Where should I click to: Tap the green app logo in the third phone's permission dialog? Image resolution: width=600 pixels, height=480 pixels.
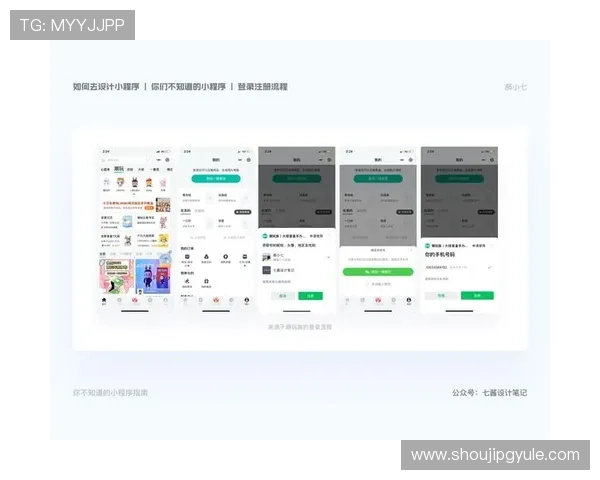tap(265, 236)
